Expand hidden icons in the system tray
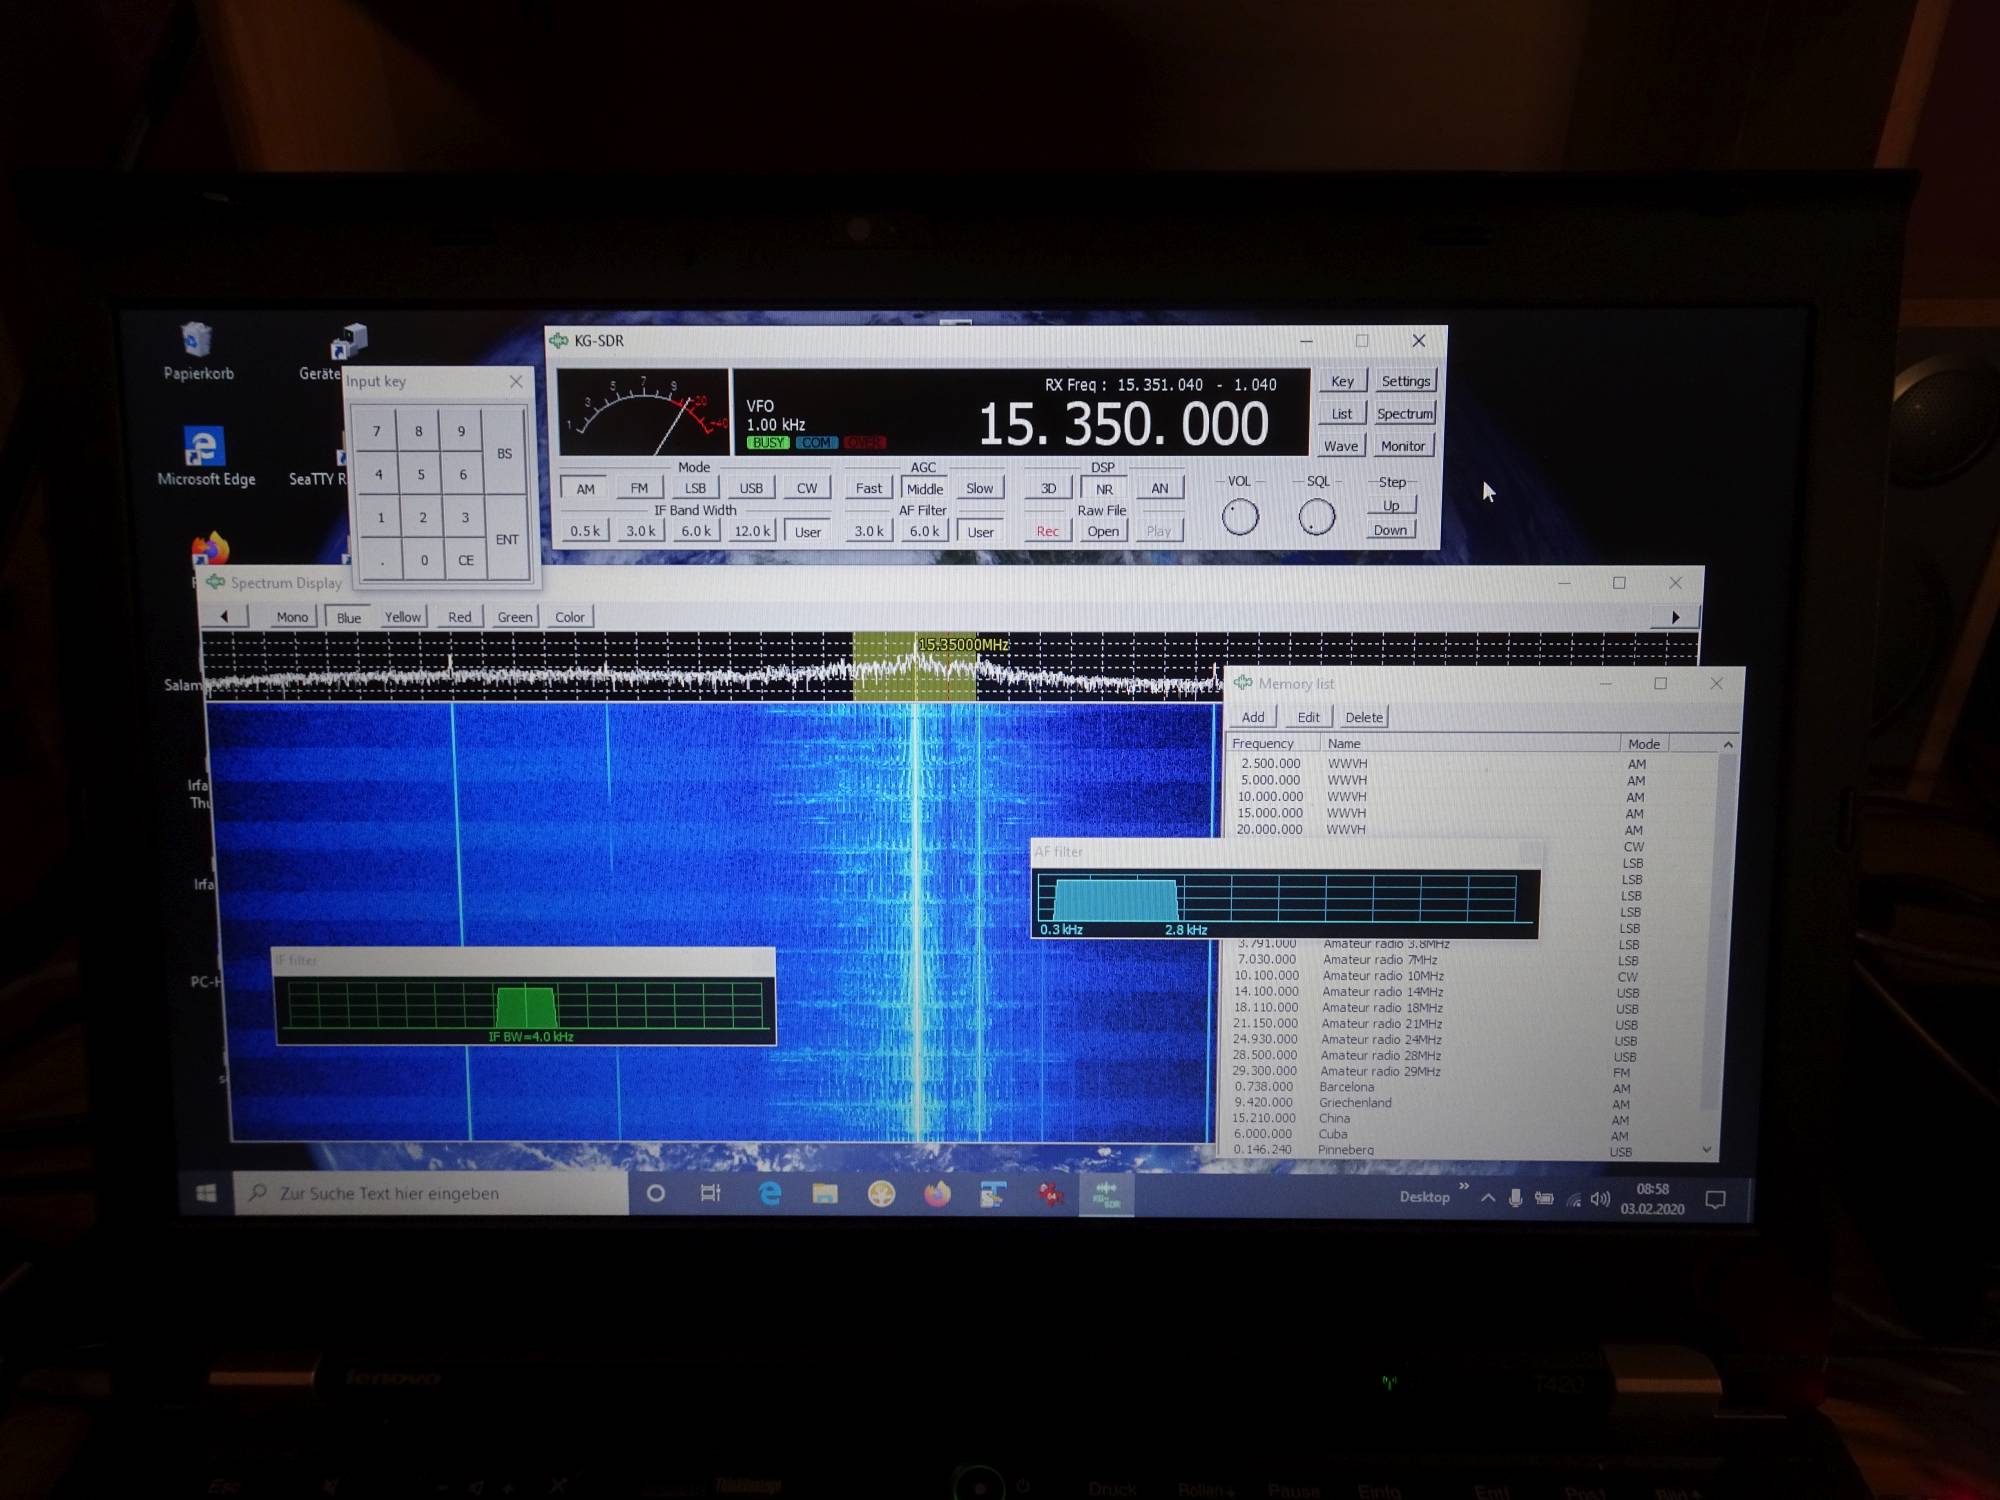This screenshot has height=1500, width=2000. (1487, 1195)
